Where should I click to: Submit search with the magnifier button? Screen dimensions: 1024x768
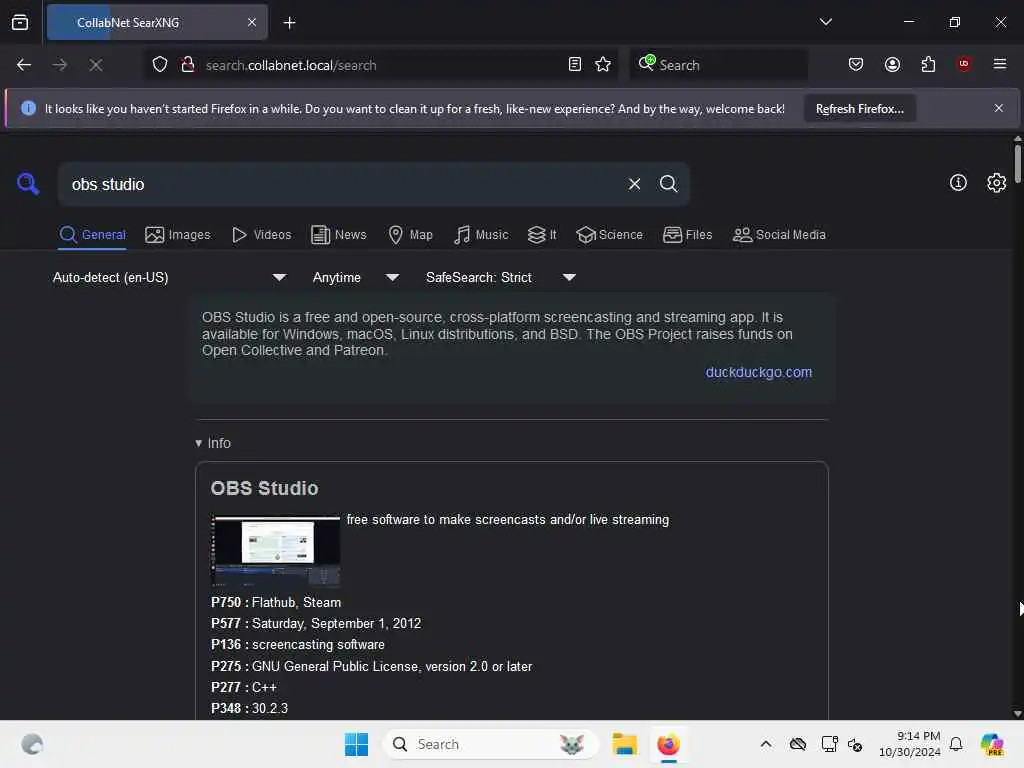(x=668, y=184)
